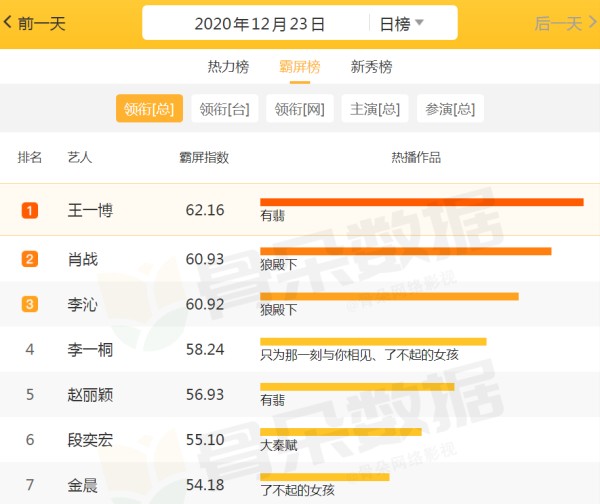Click 狼殿下 in 李沁's row
This screenshot has height=504, width=600.
click(x=279, y=310)
